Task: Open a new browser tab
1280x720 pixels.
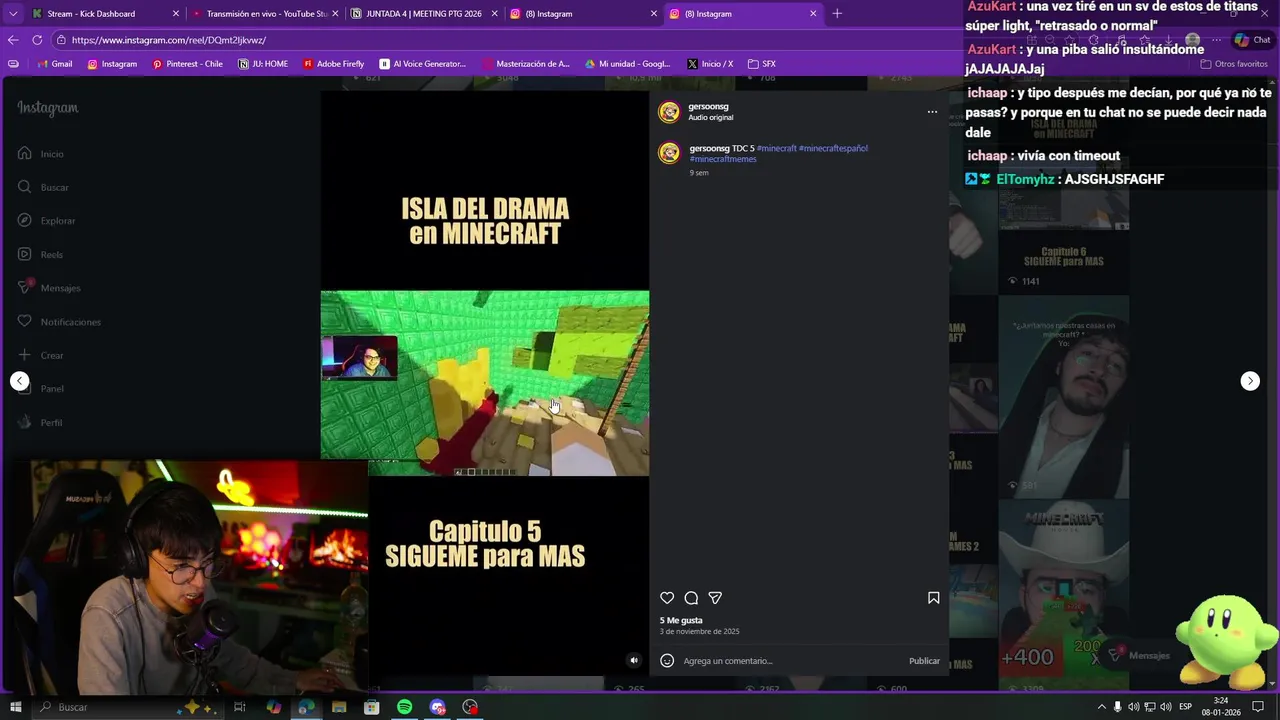Action: 837,14
